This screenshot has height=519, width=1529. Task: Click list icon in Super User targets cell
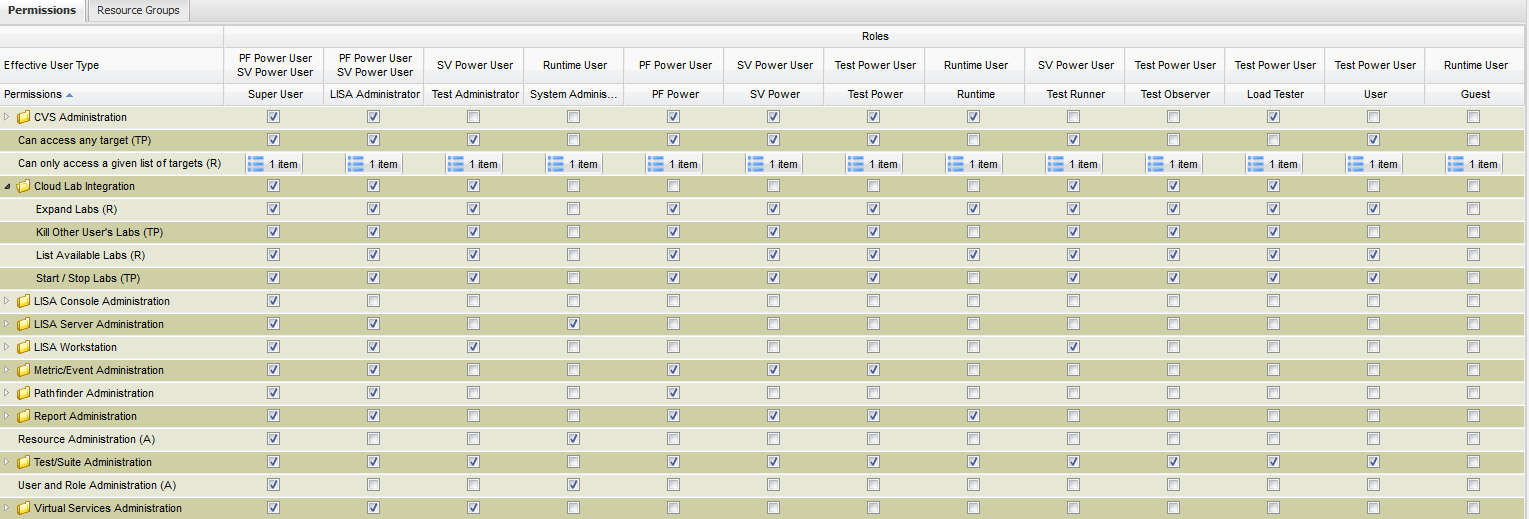(255, 164)
